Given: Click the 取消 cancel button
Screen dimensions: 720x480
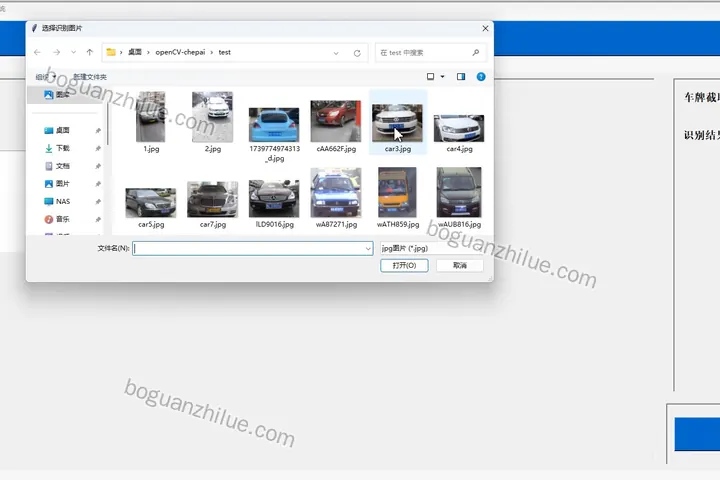Looking at the screenshot, I should 460,265.
